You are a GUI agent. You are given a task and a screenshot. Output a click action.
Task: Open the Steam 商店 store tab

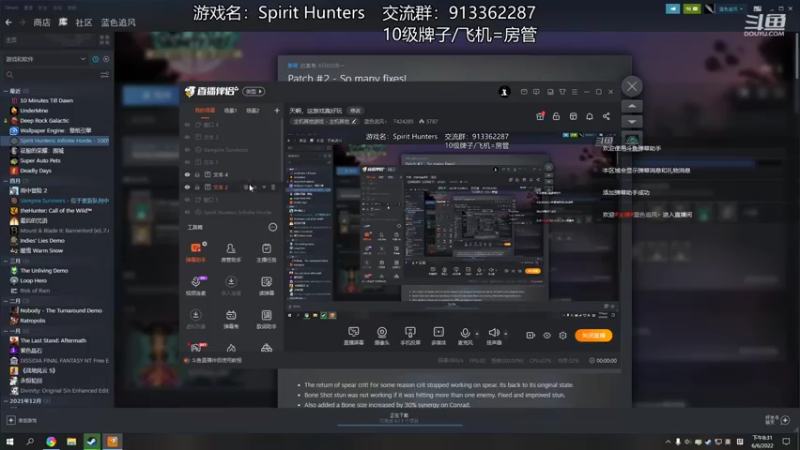[x=42, y=22]
